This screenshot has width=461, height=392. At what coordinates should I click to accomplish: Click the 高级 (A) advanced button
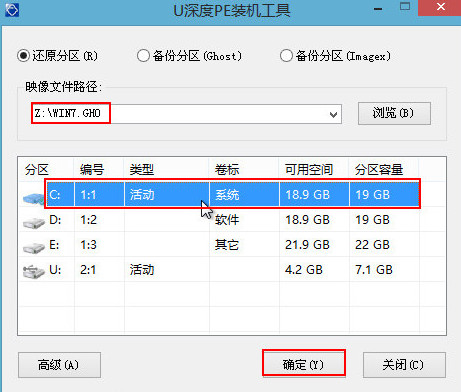tap(59, 365)
